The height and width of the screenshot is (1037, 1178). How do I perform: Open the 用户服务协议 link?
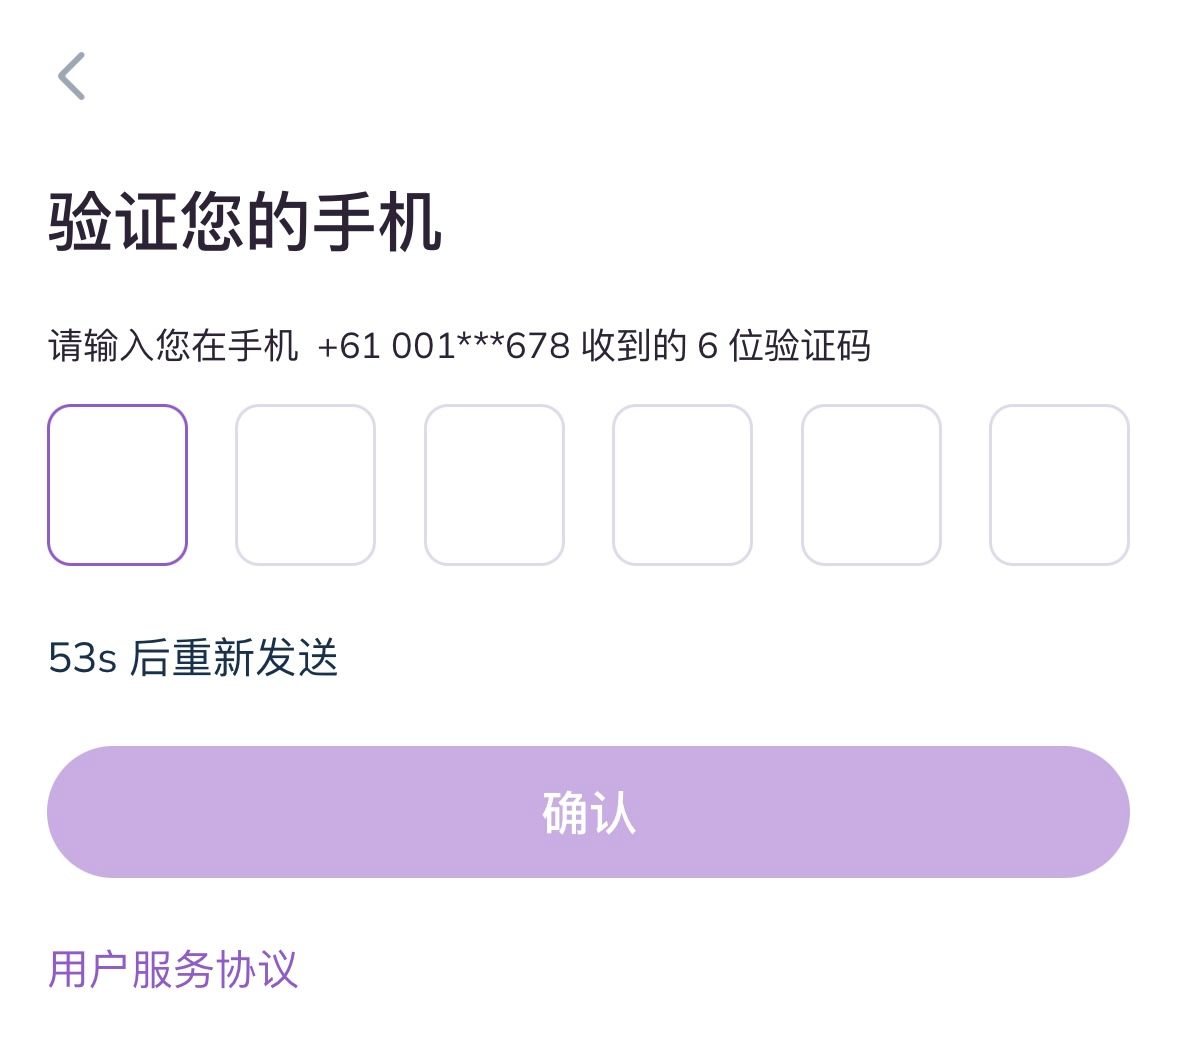coord(173,969)
